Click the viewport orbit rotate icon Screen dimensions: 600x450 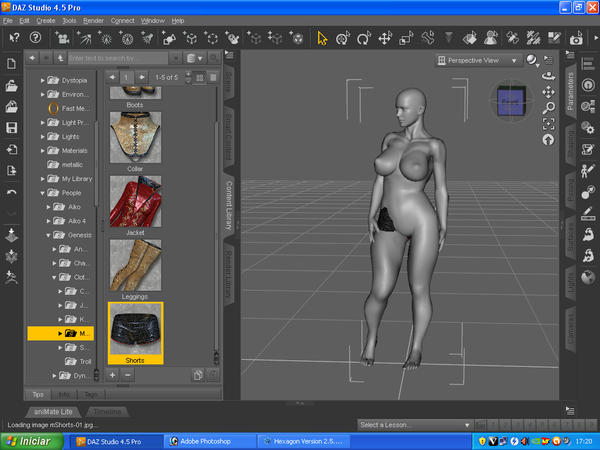[x=548, y=75]
